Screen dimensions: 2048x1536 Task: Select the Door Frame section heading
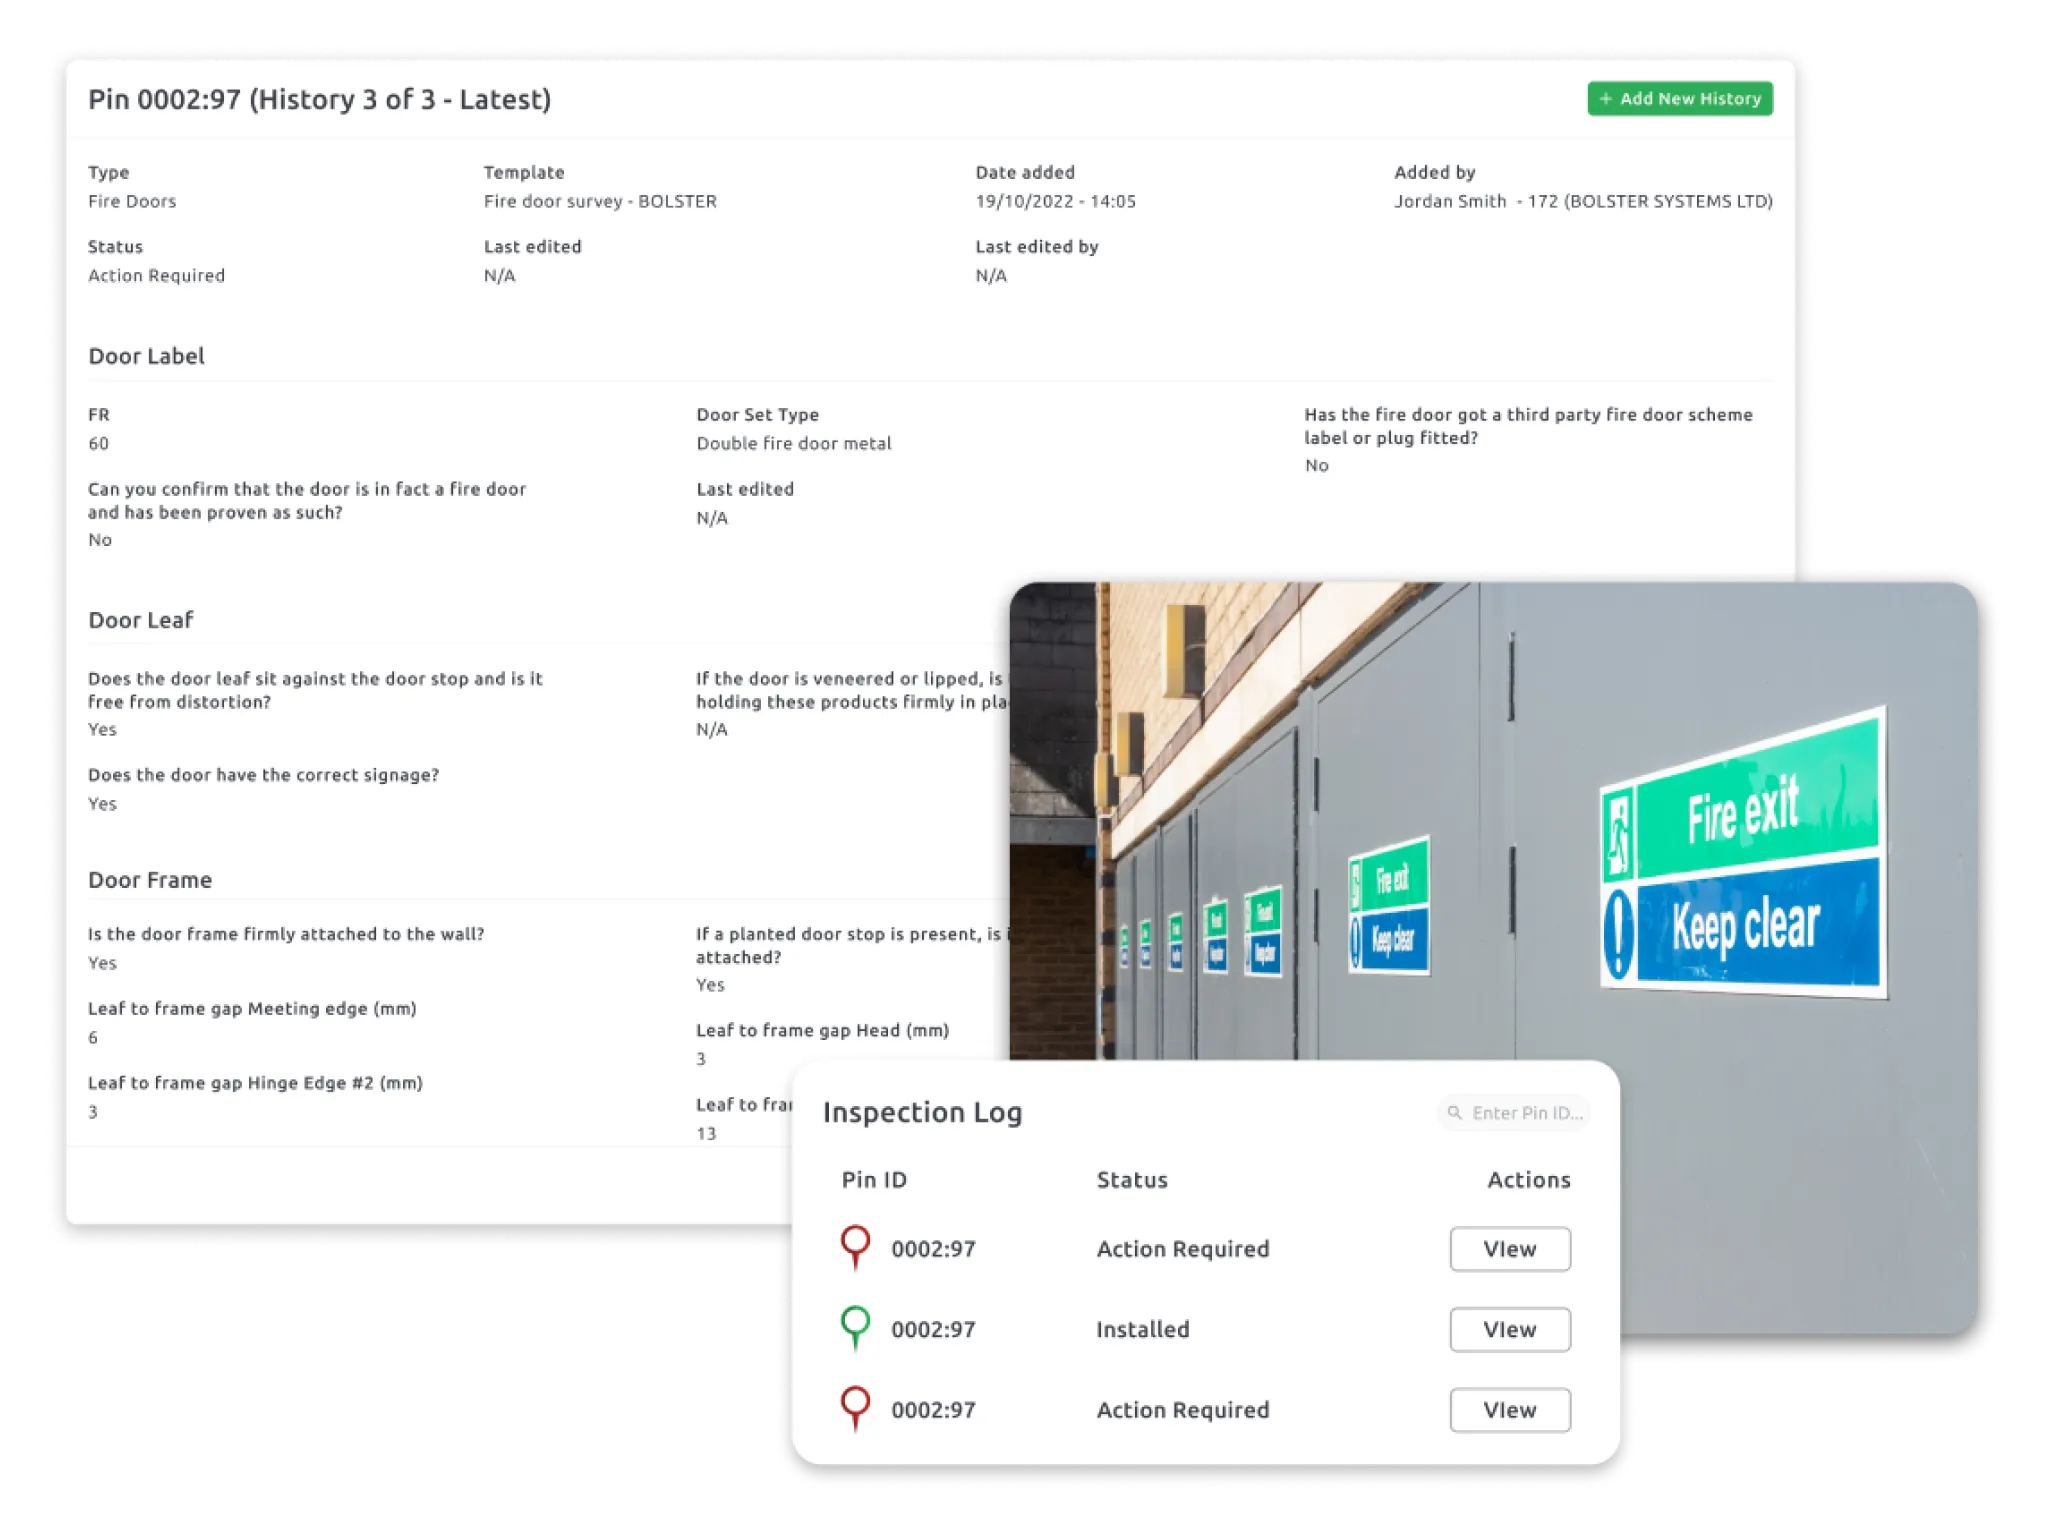pos(150,880)
